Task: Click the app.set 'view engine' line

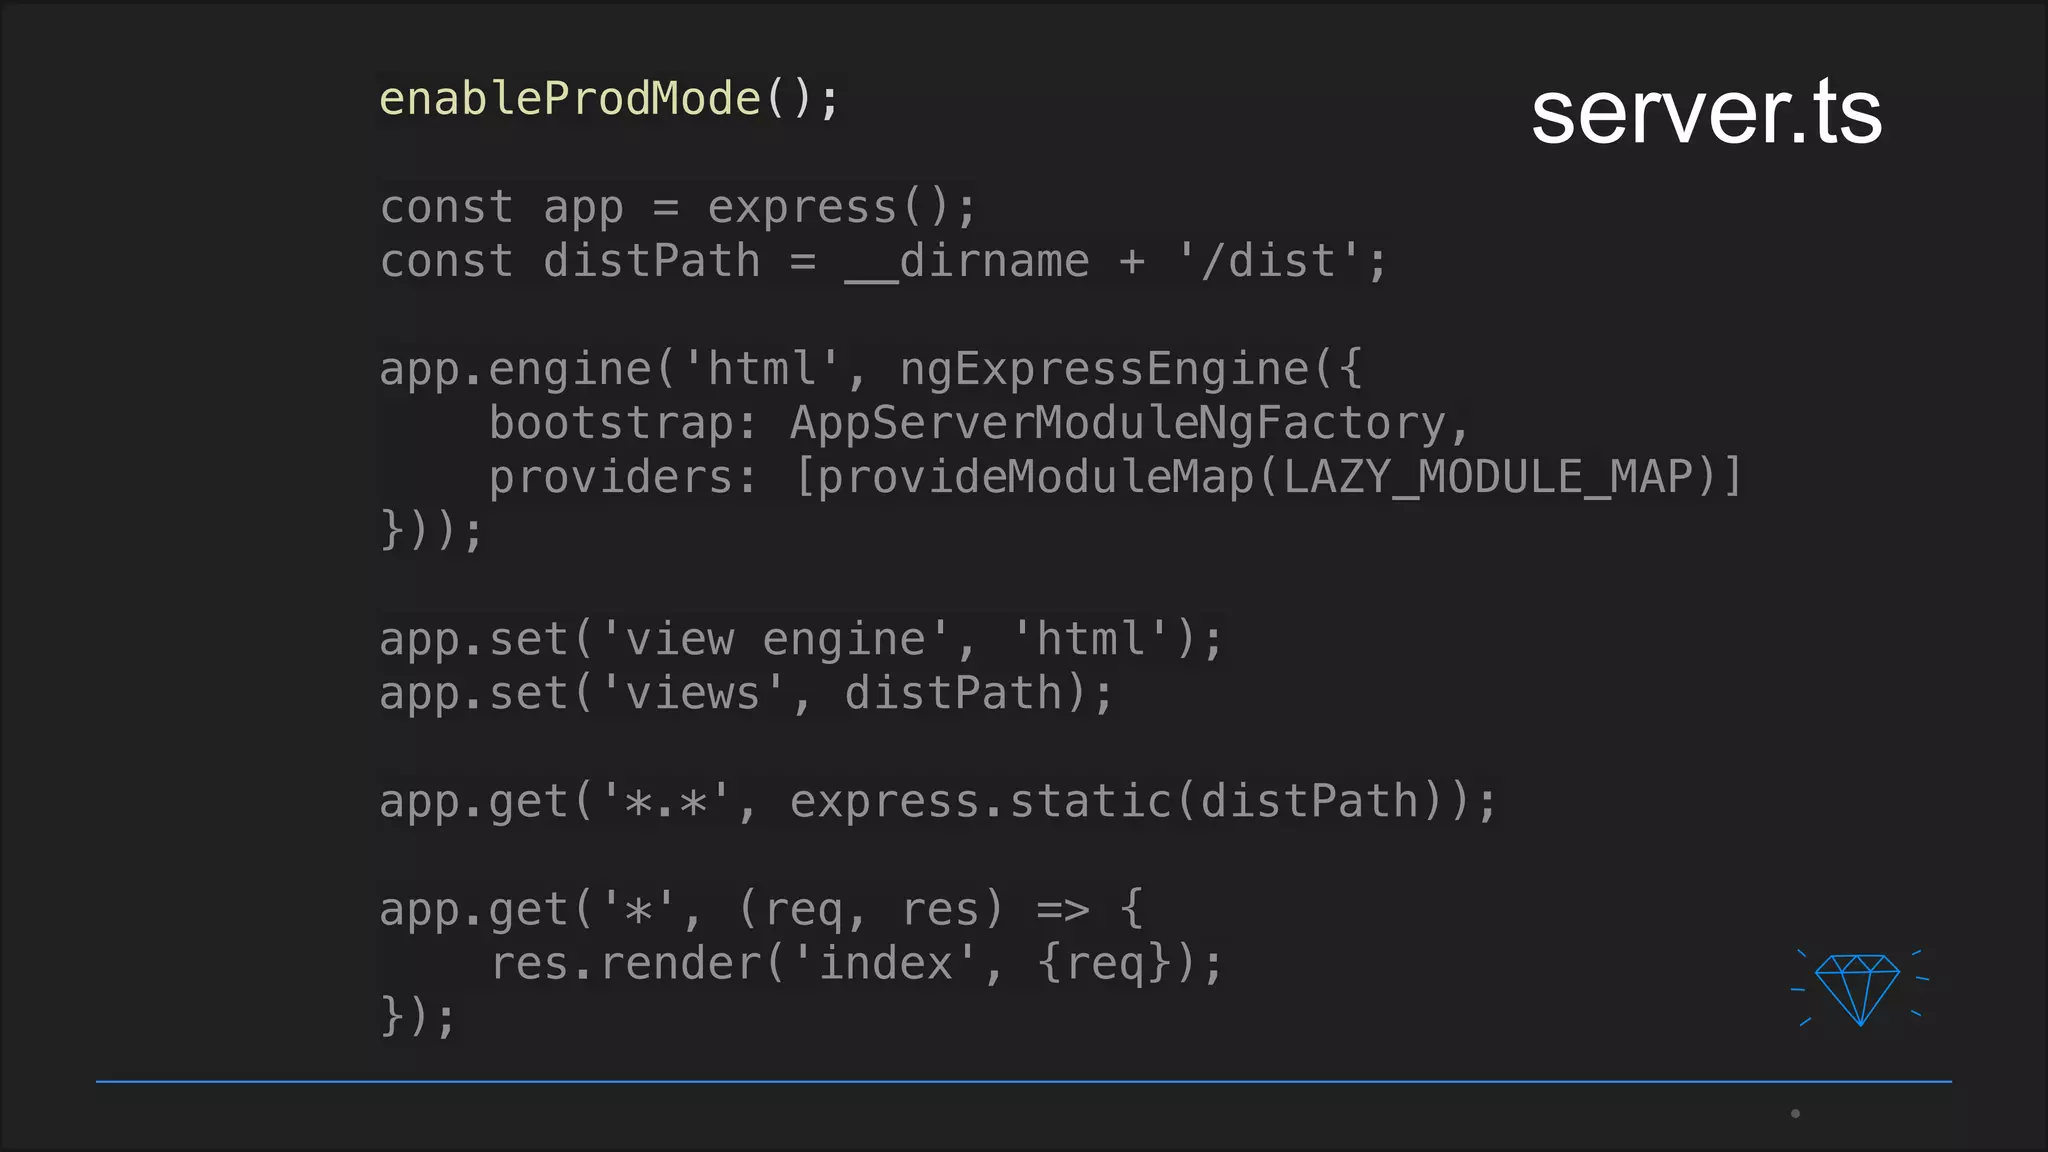Action: click(800, 640)
